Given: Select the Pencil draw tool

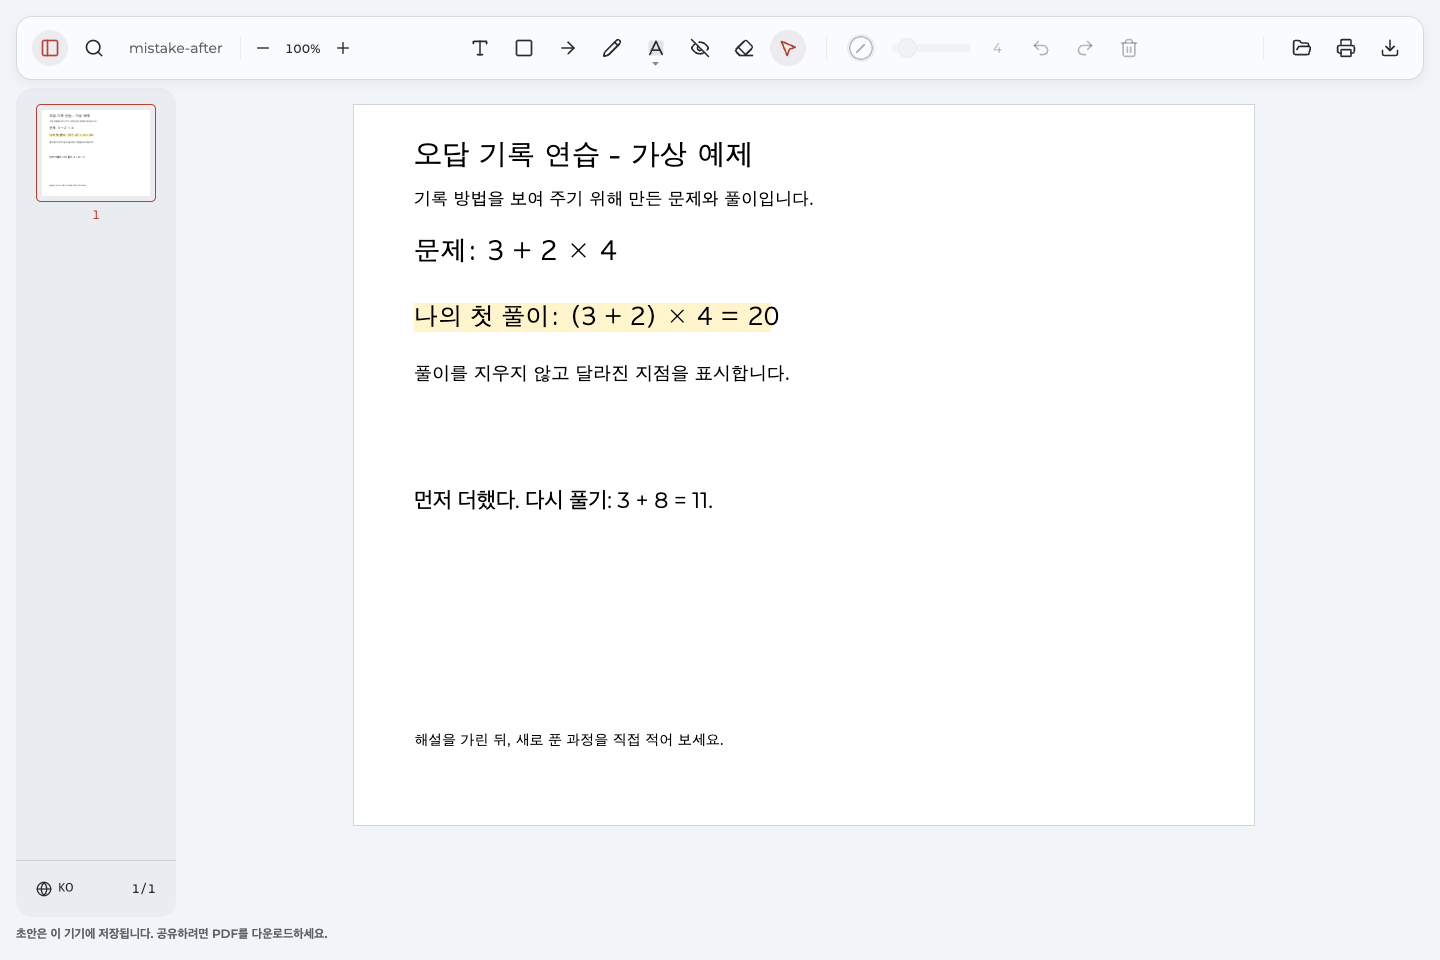Looking at the screenshot, I should (612, 48).
